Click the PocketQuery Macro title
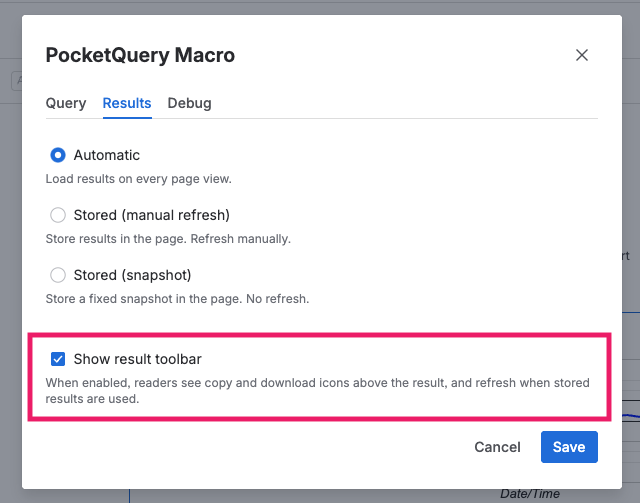The width and height of the screenshot is (640, 503). (140, 55)
